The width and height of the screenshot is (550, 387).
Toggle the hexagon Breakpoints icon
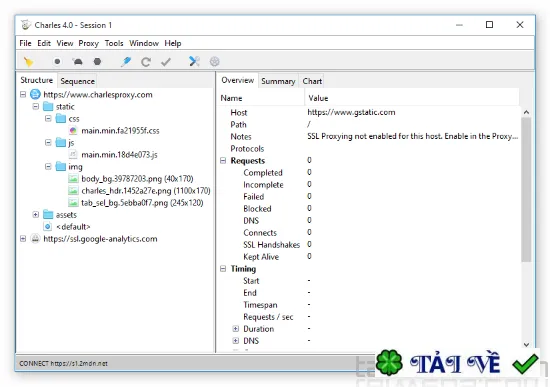pyautogui.click(x=97, y=62)
